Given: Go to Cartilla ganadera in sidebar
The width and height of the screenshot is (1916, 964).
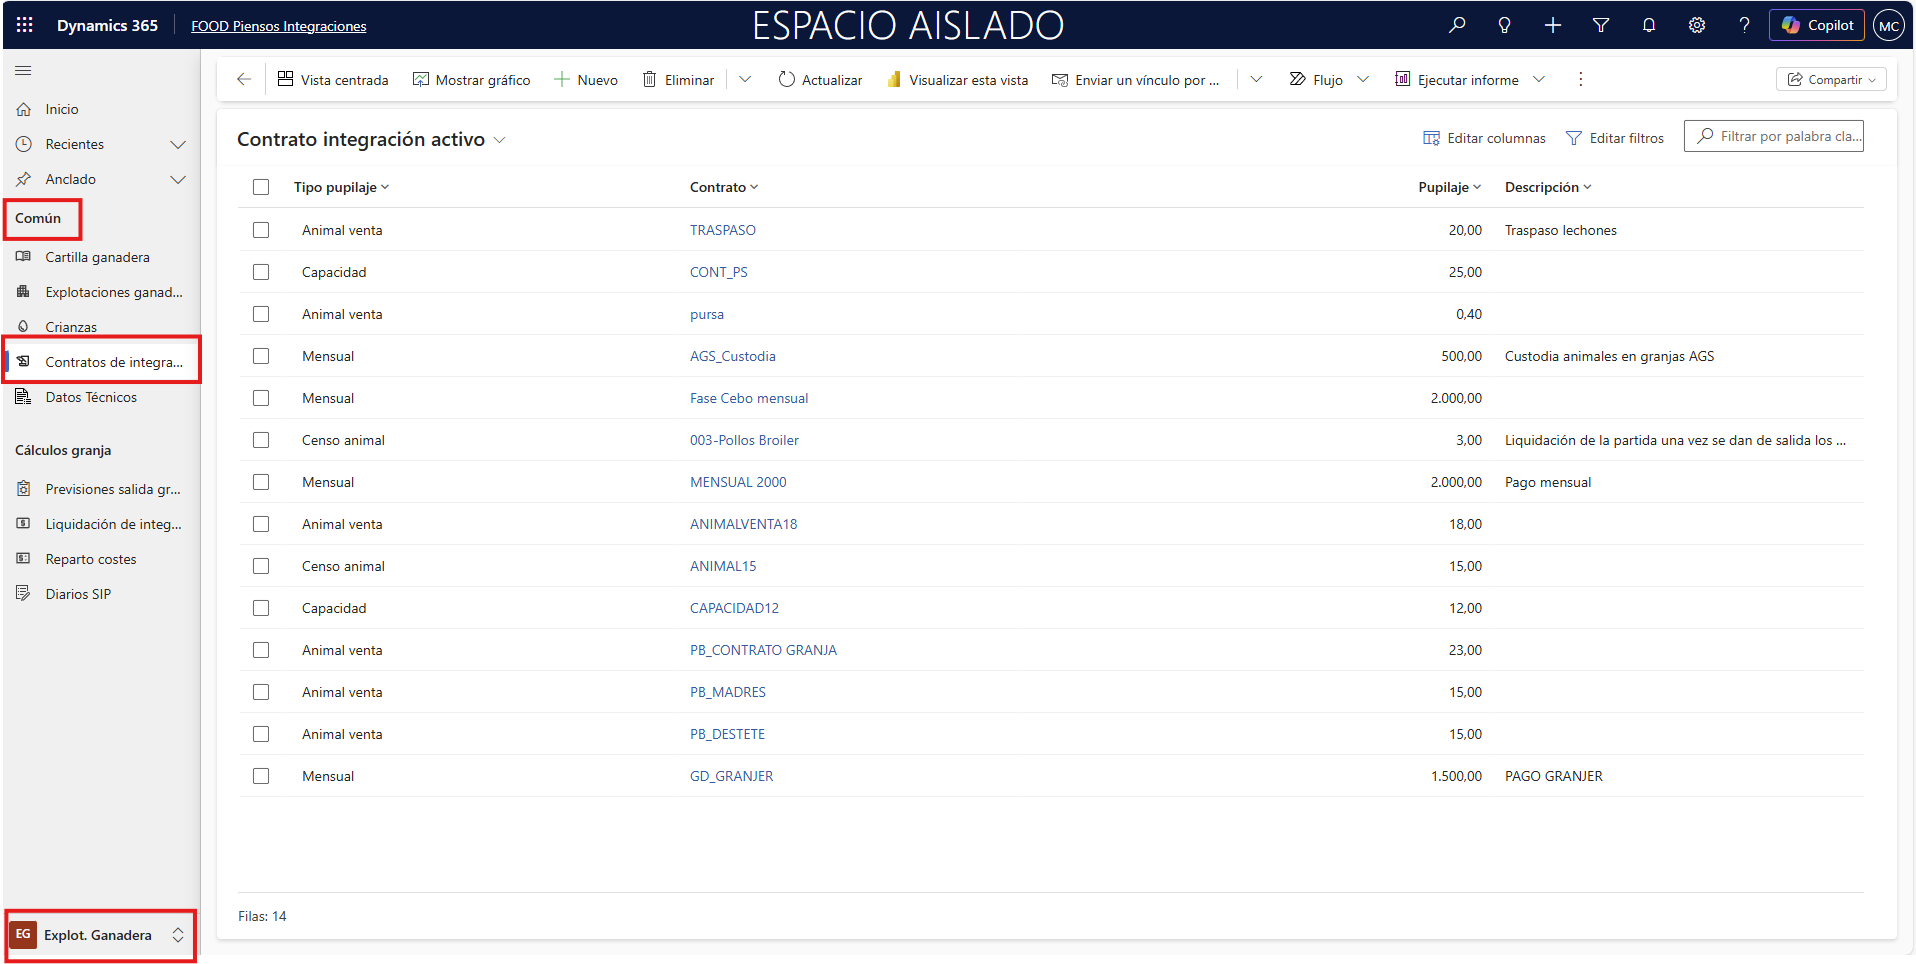Looking at the screenshot, I should pyautogui.click(x=97, y=257).
